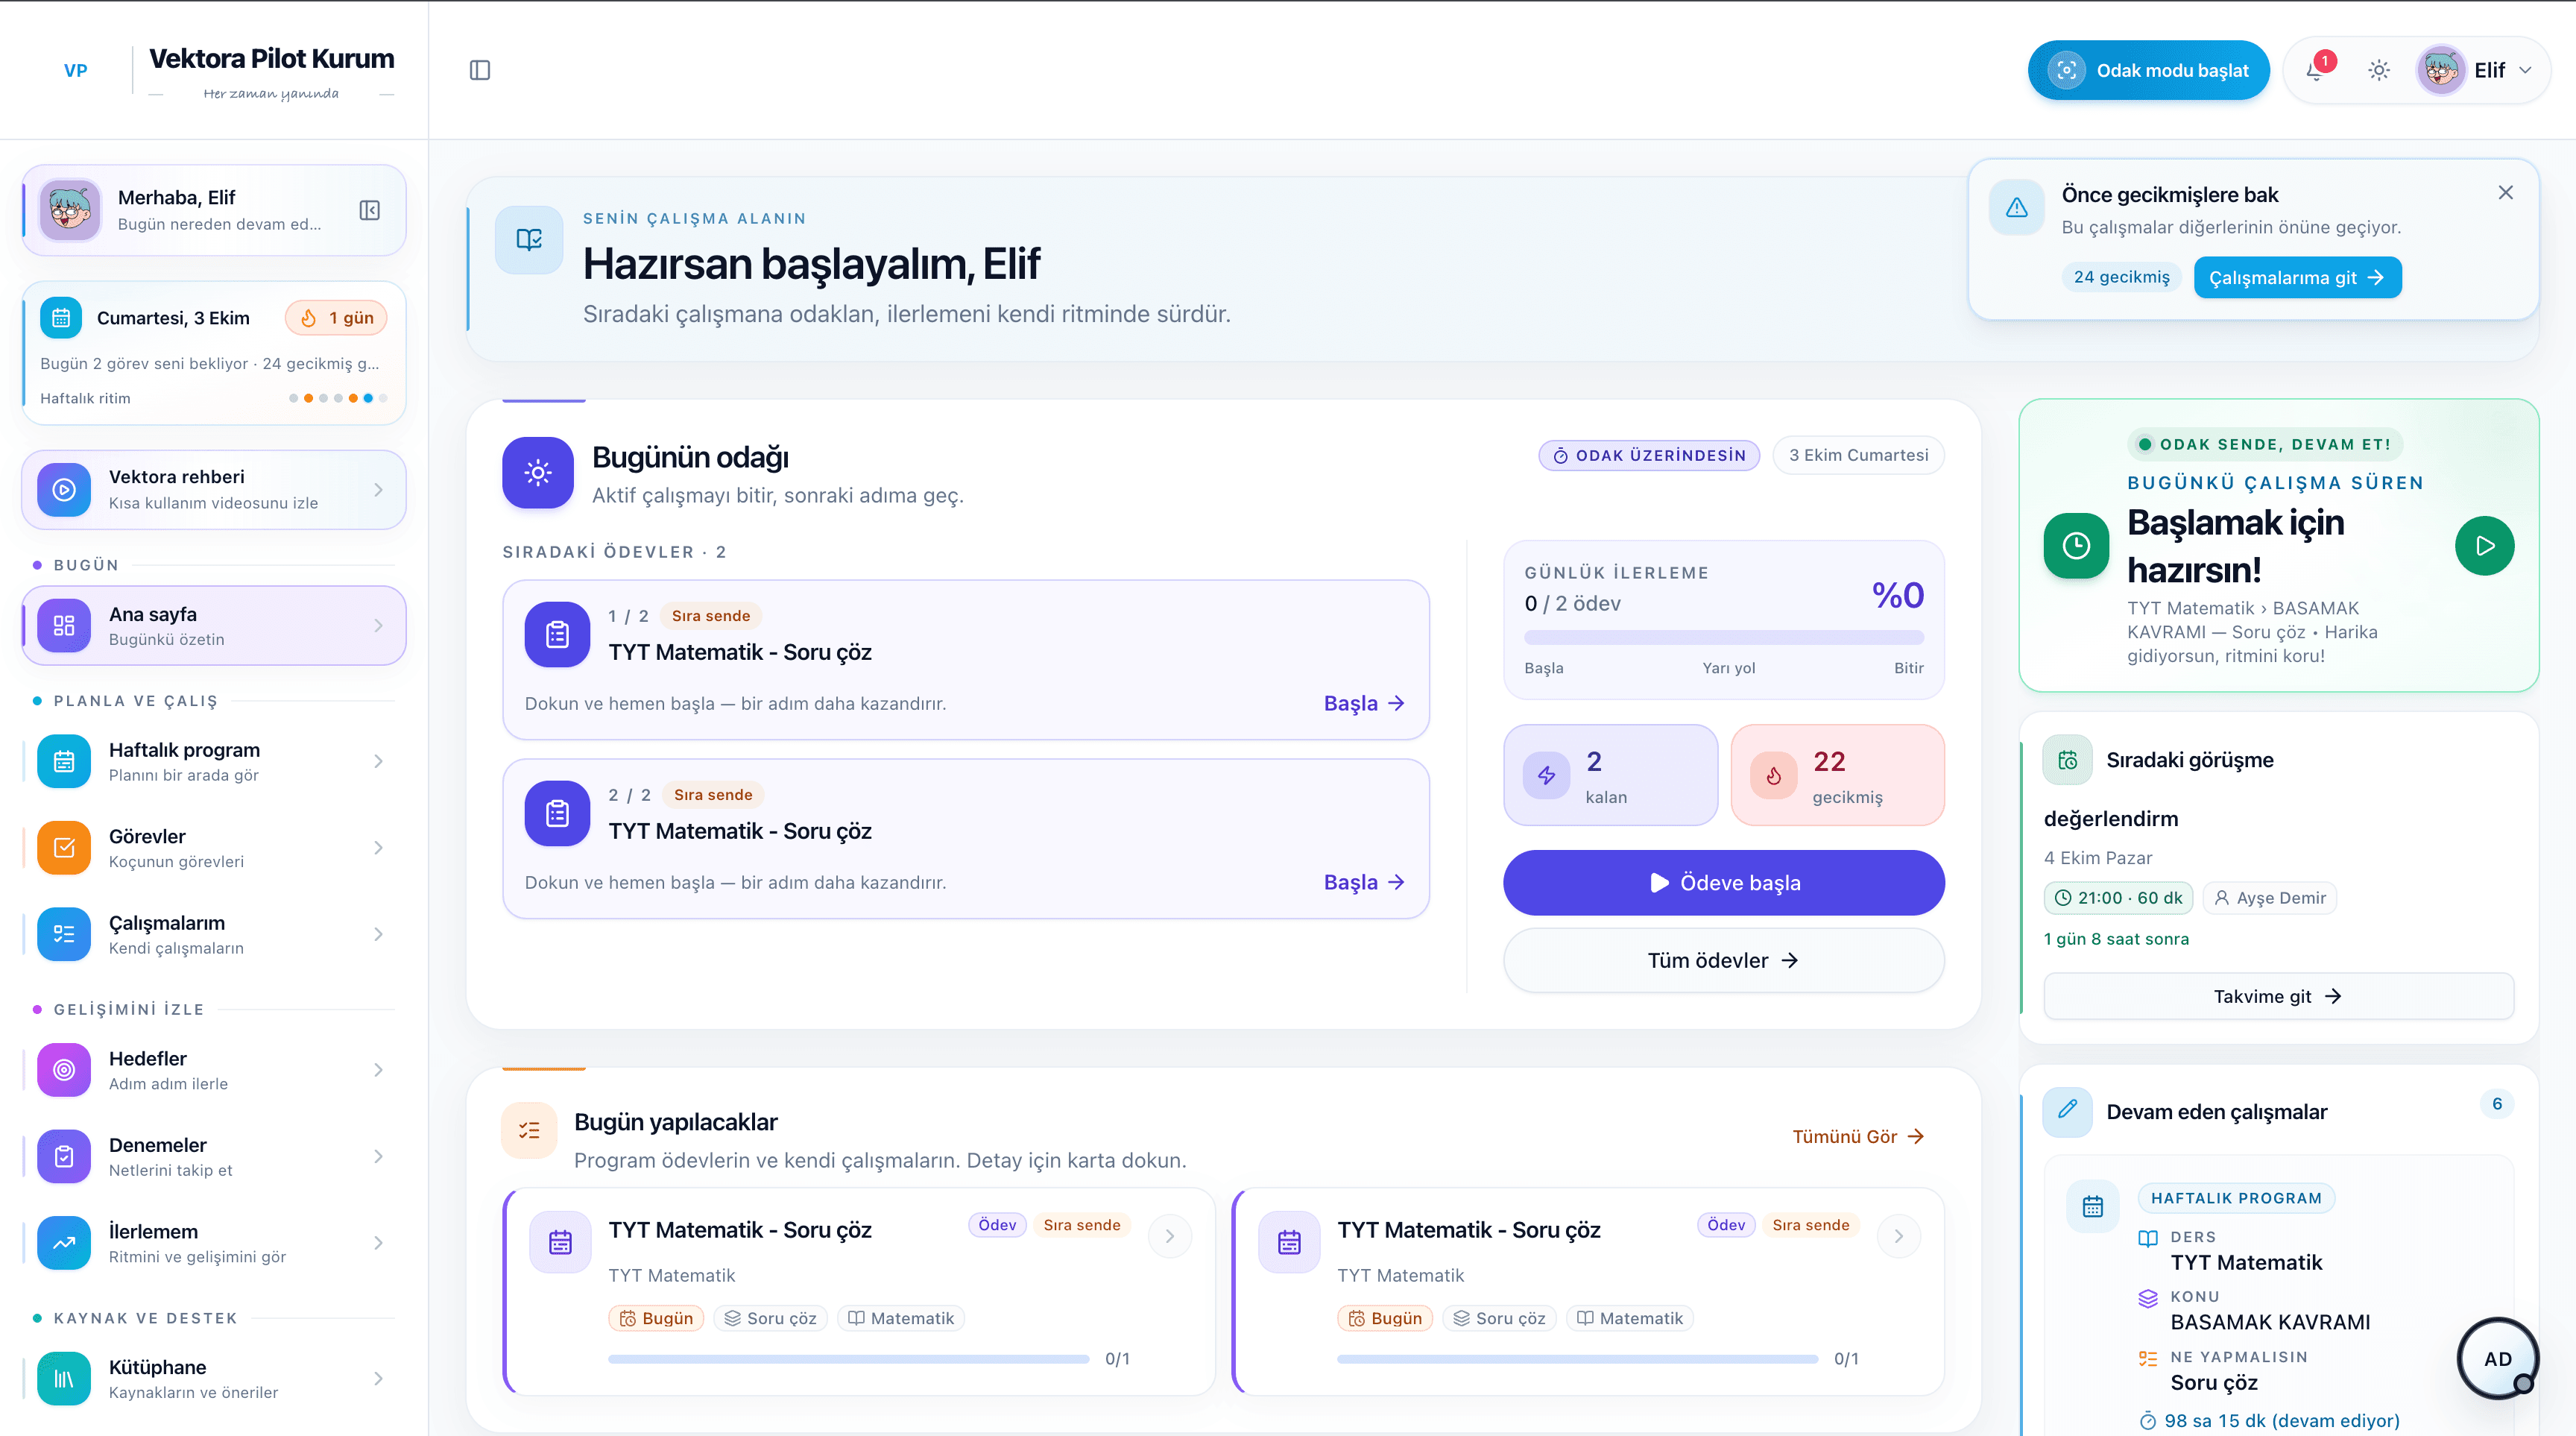
Task: Click the 3 Ekim Cumartesi date chip
Action: click(x=1858, y=455)
